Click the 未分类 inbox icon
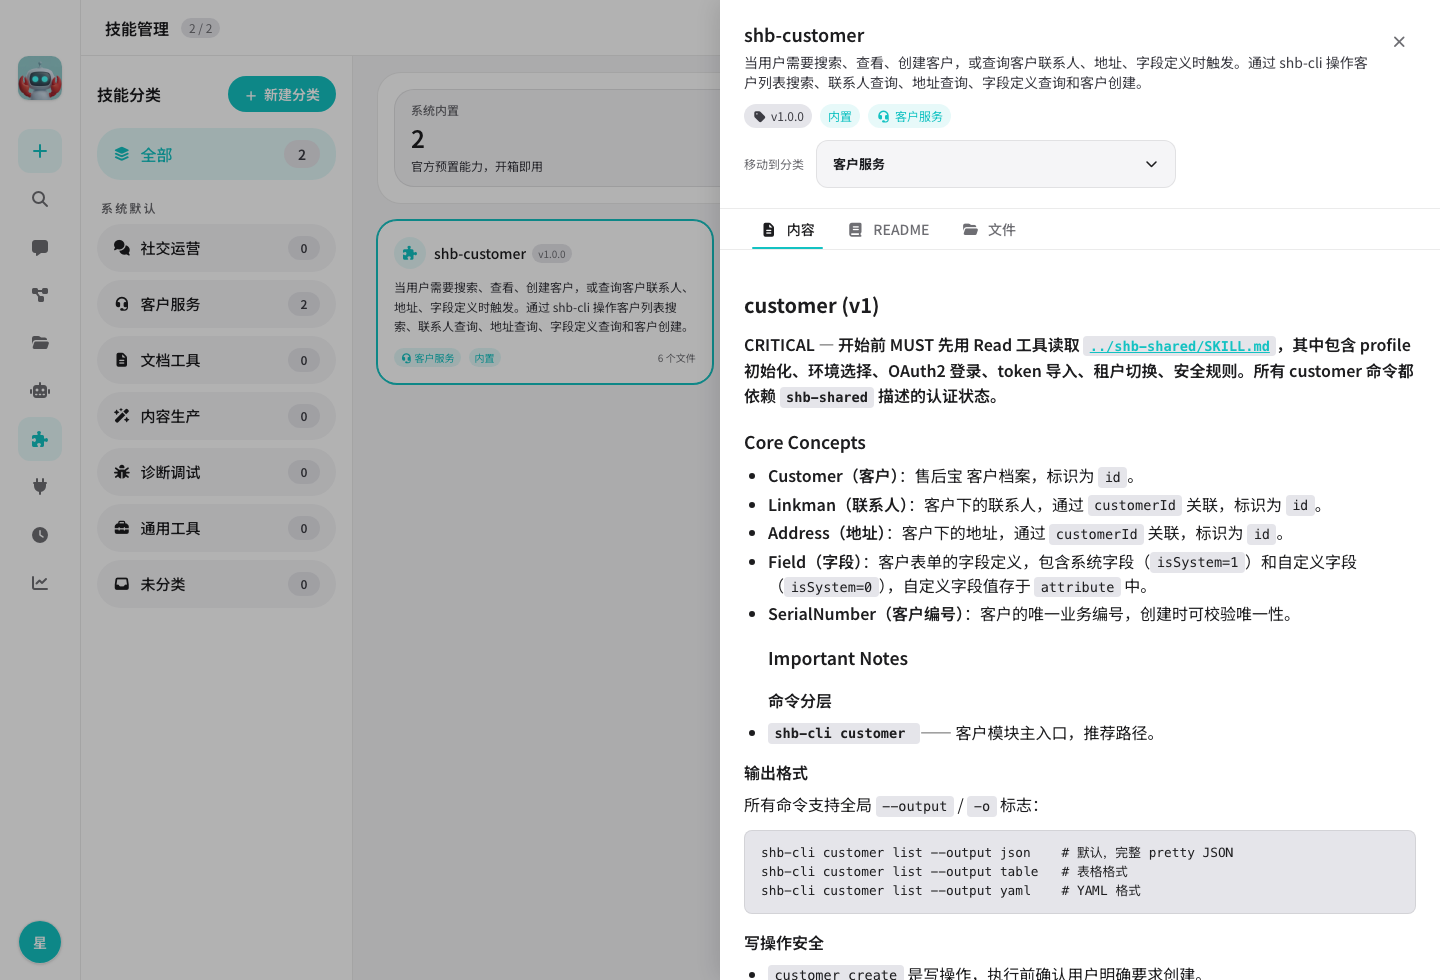This screenshot has height=980, width=1440. pyautogui.click(x=122, y=584)
